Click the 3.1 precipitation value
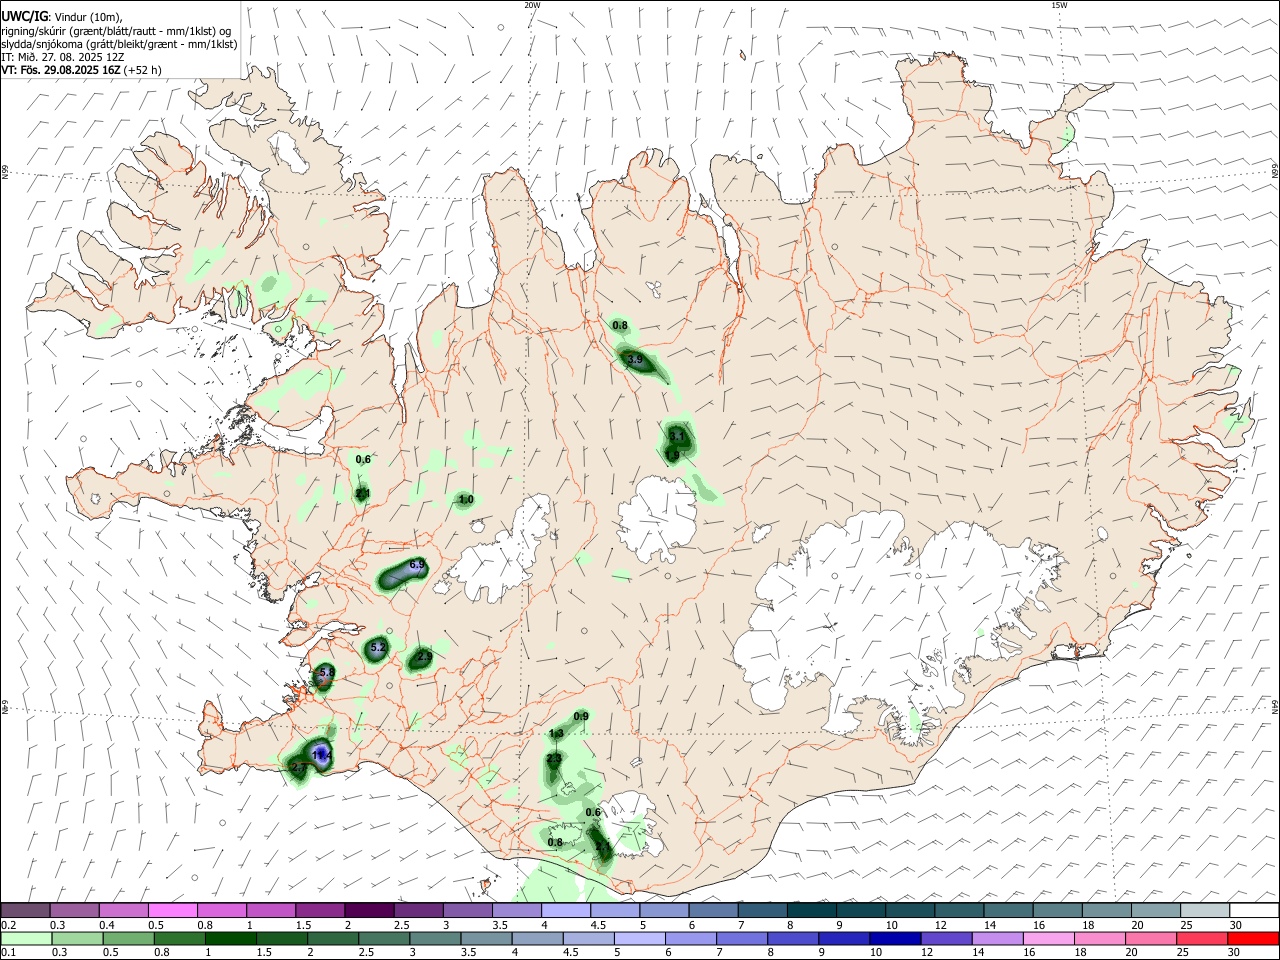This screenshot has width=1280, height=960. (677, 436)
